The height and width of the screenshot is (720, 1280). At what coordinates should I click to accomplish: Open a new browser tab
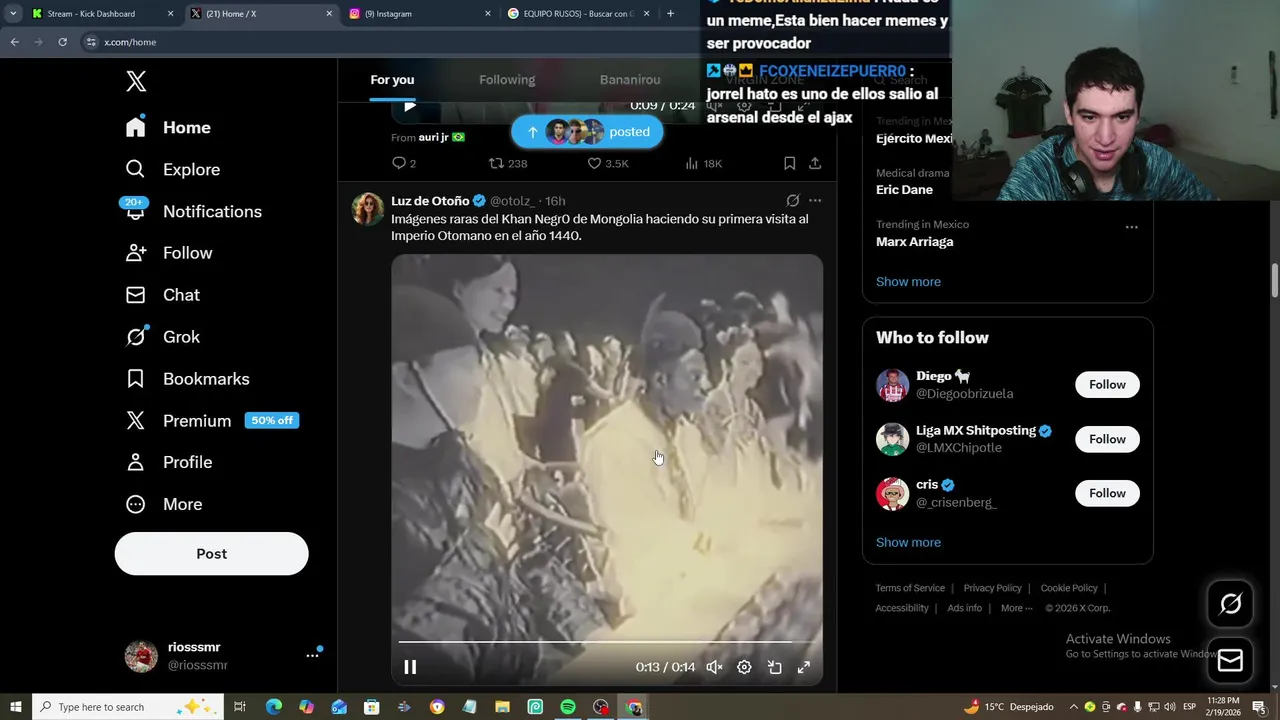(x=670, y=14)
